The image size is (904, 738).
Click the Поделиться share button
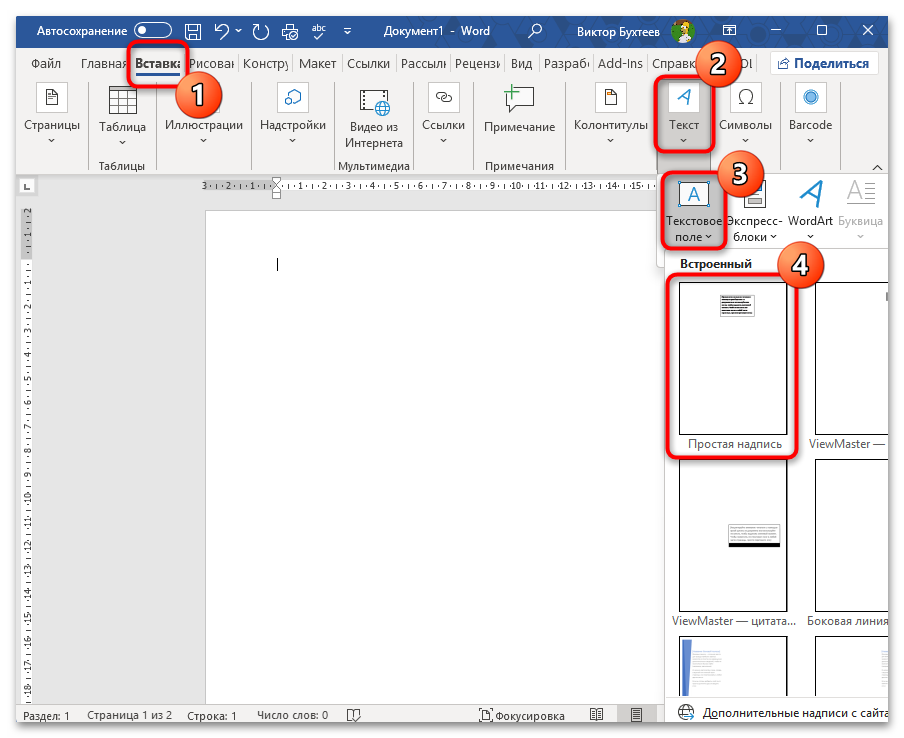pos(823,63)
